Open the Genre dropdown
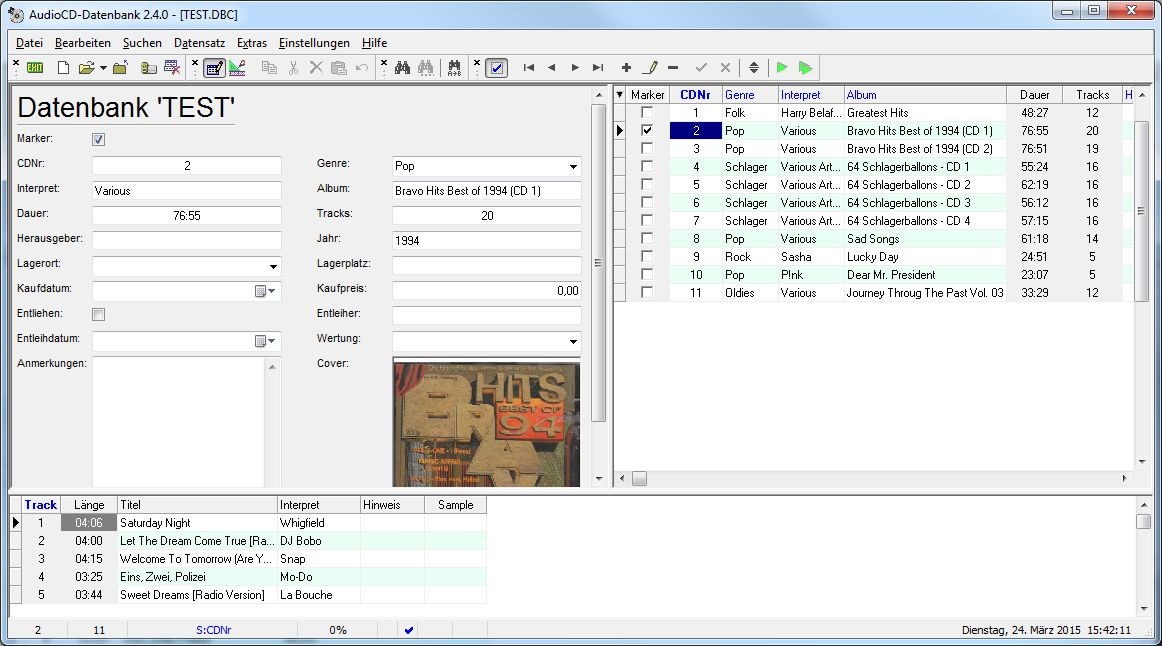 click(x=573, y=167)
